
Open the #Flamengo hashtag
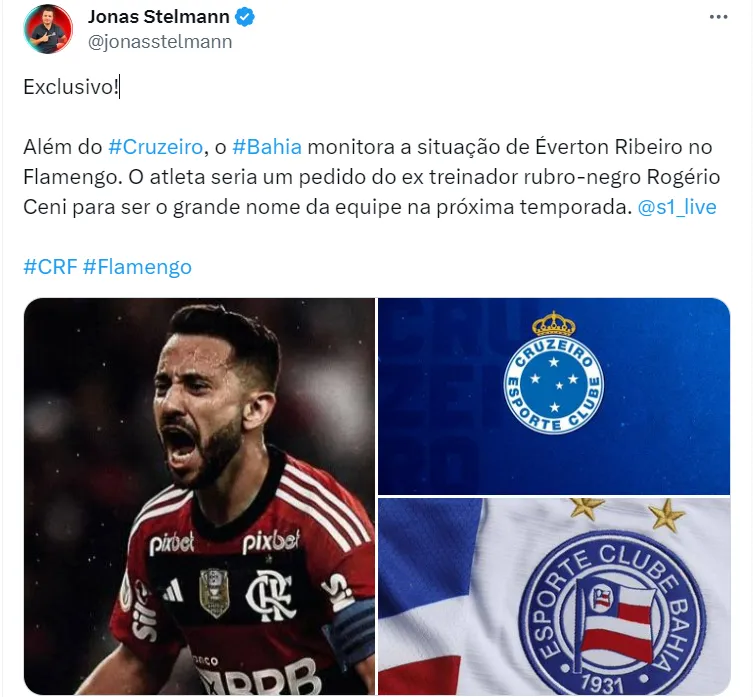click(x=137, y=267)
